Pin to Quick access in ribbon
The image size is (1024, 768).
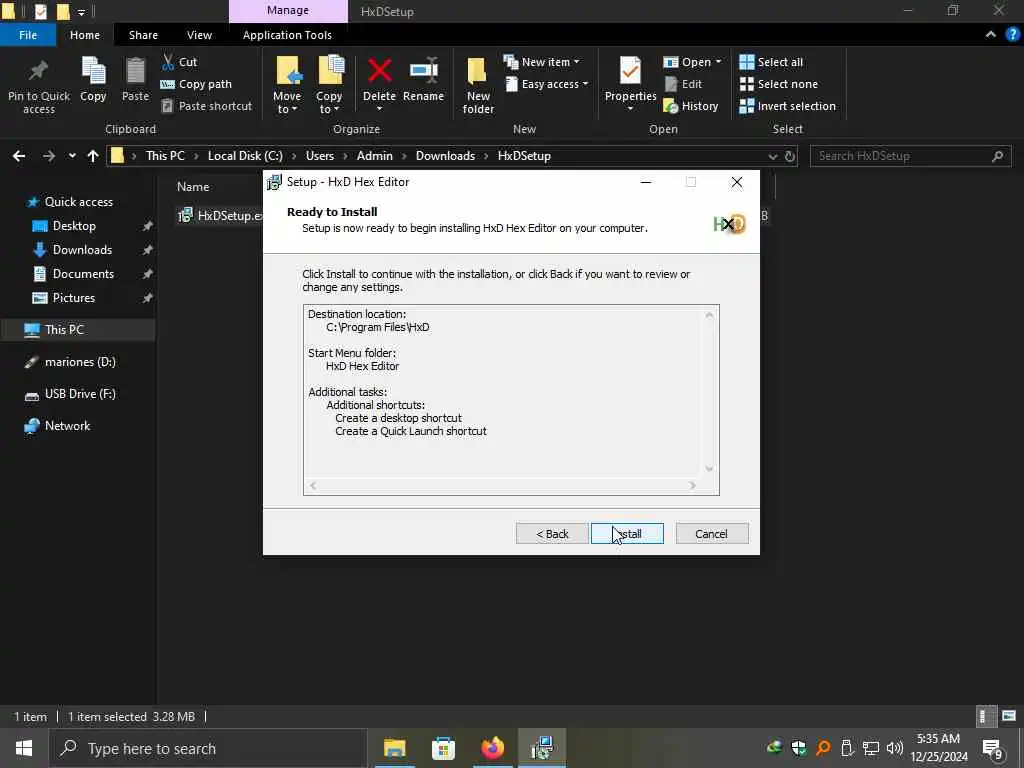pyautogui.click(x=39, y=86)
